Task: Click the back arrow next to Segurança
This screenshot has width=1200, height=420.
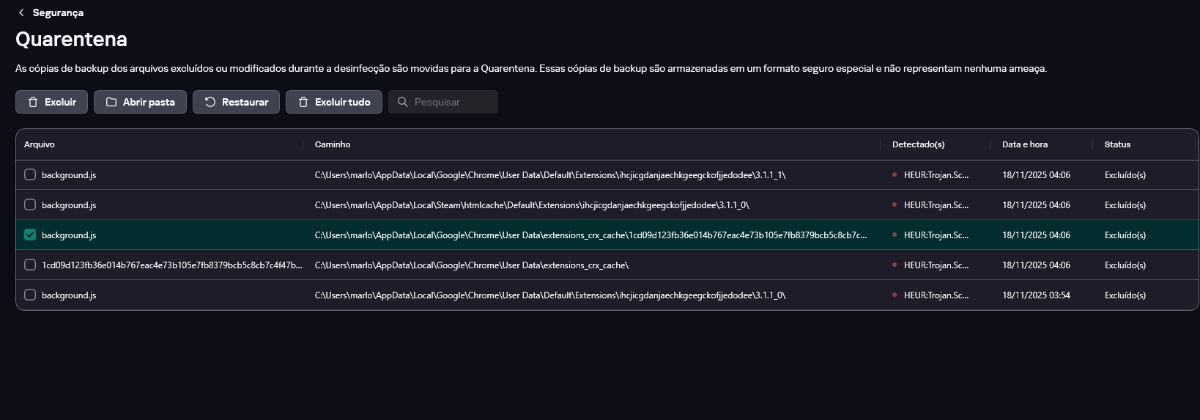Action: point(21,13)
